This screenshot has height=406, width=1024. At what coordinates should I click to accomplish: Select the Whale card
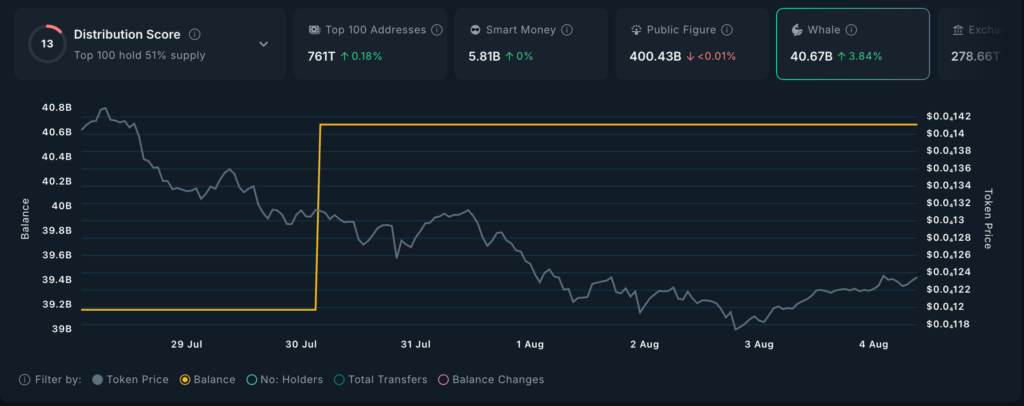(x=853, y=44)
